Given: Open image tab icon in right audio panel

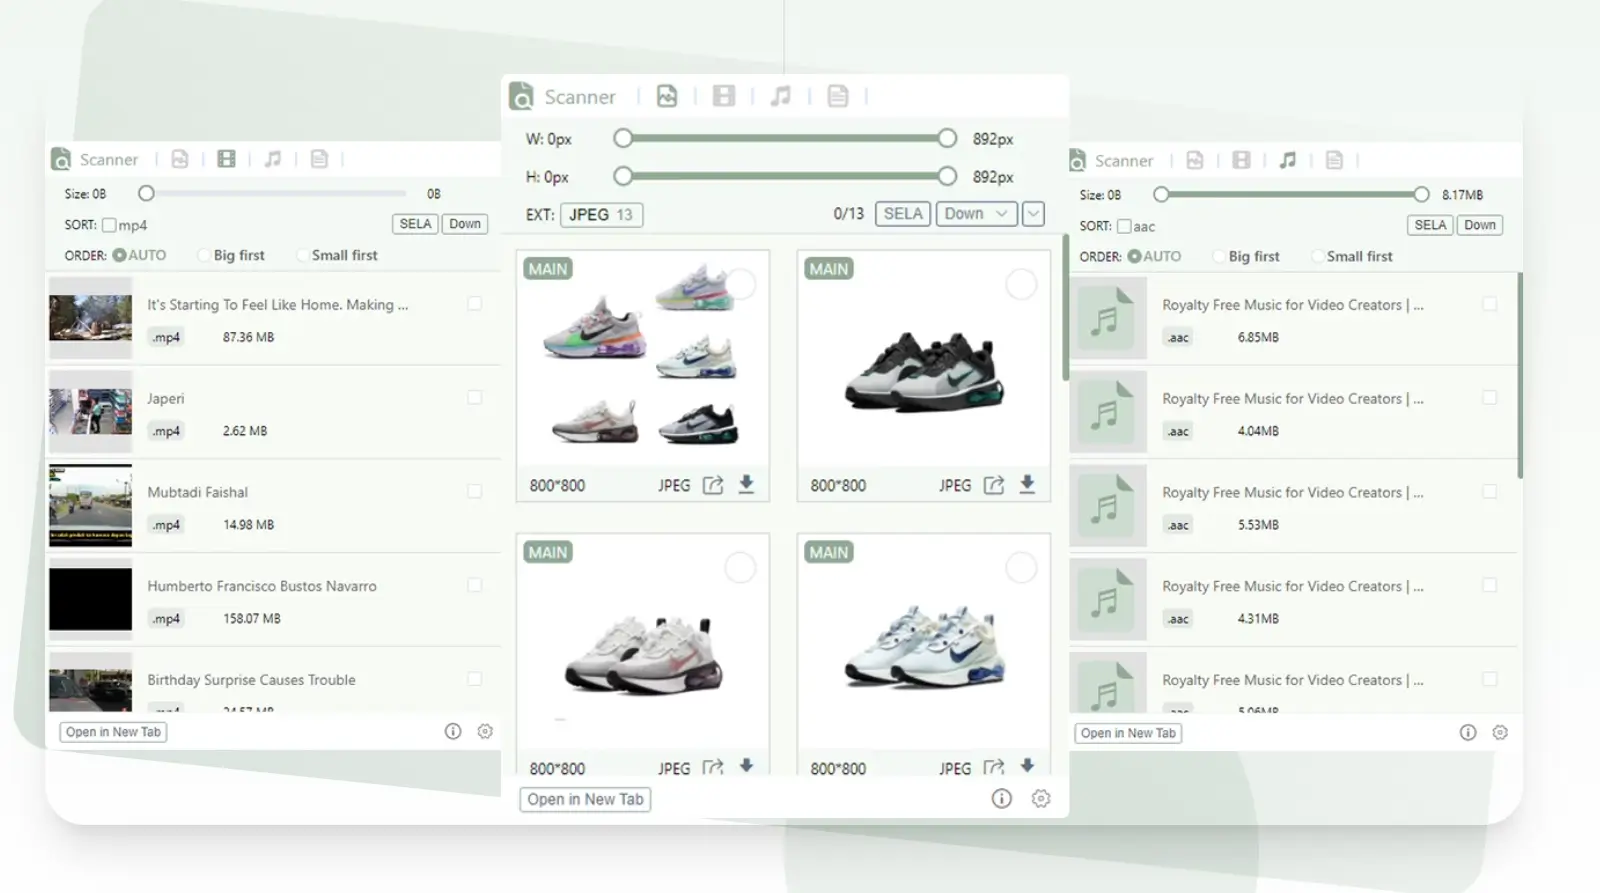Looking at the screenshot, I should [1195, 160].
